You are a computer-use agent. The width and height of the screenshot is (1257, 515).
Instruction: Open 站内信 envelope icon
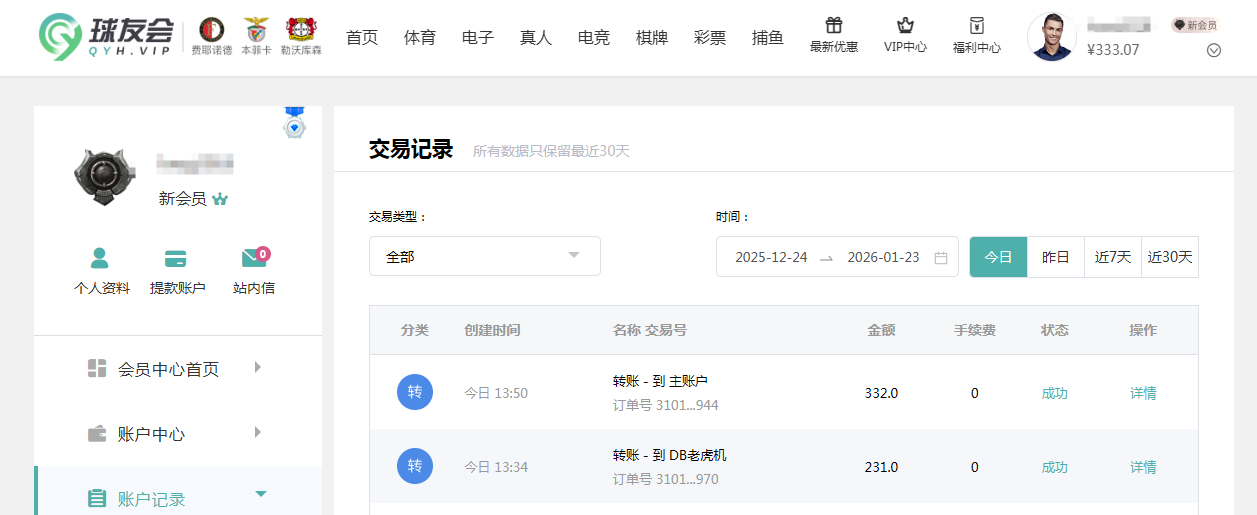pos(255,257)
